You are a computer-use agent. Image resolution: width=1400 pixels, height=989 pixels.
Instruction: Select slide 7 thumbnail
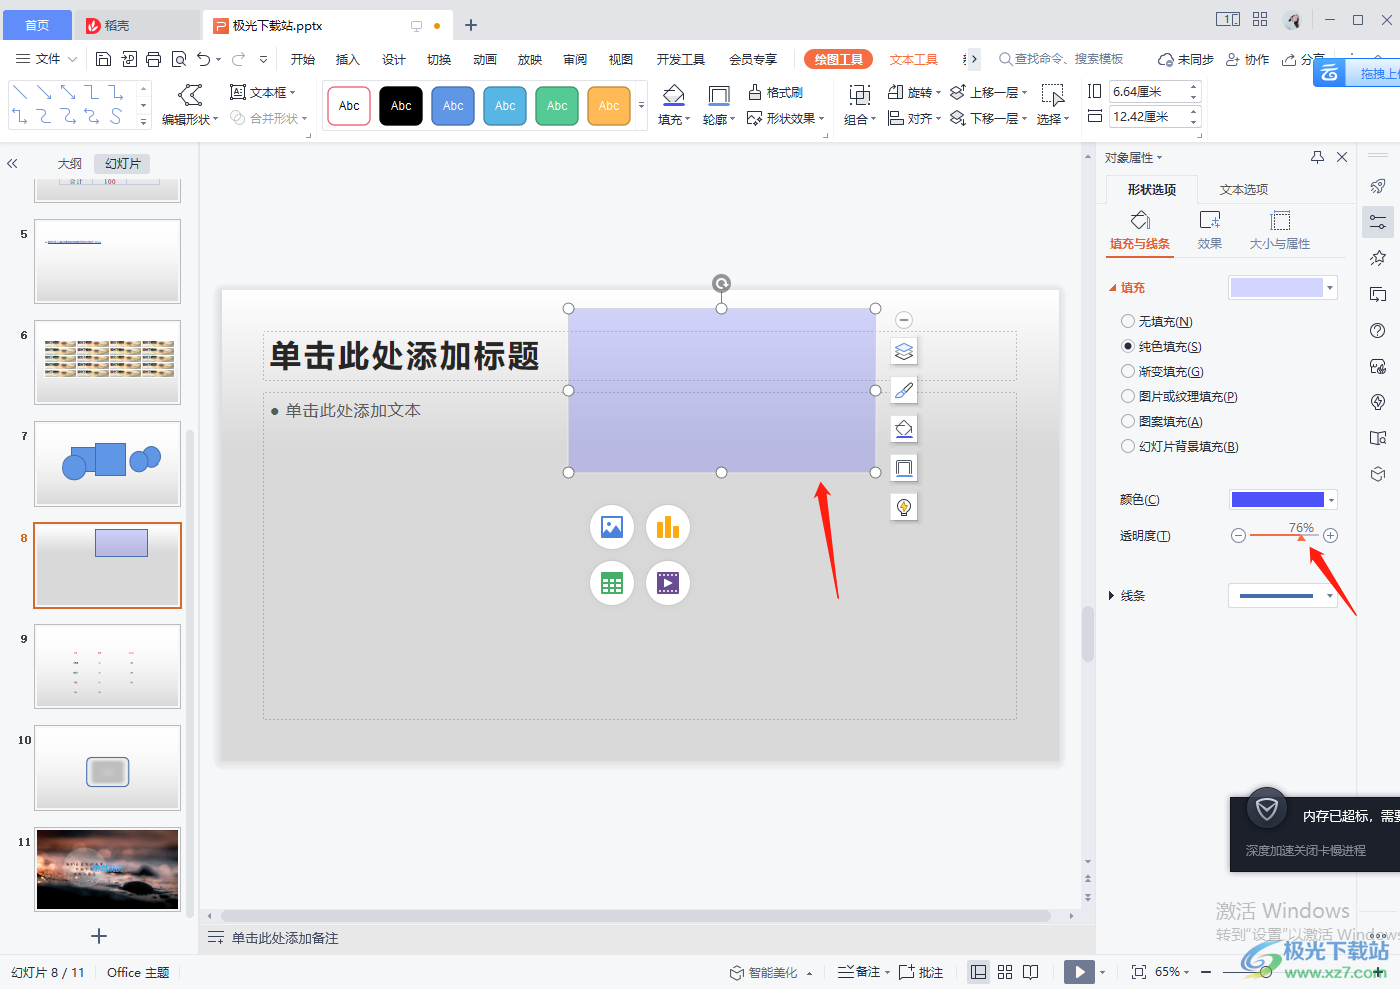(x=108, y=463)
